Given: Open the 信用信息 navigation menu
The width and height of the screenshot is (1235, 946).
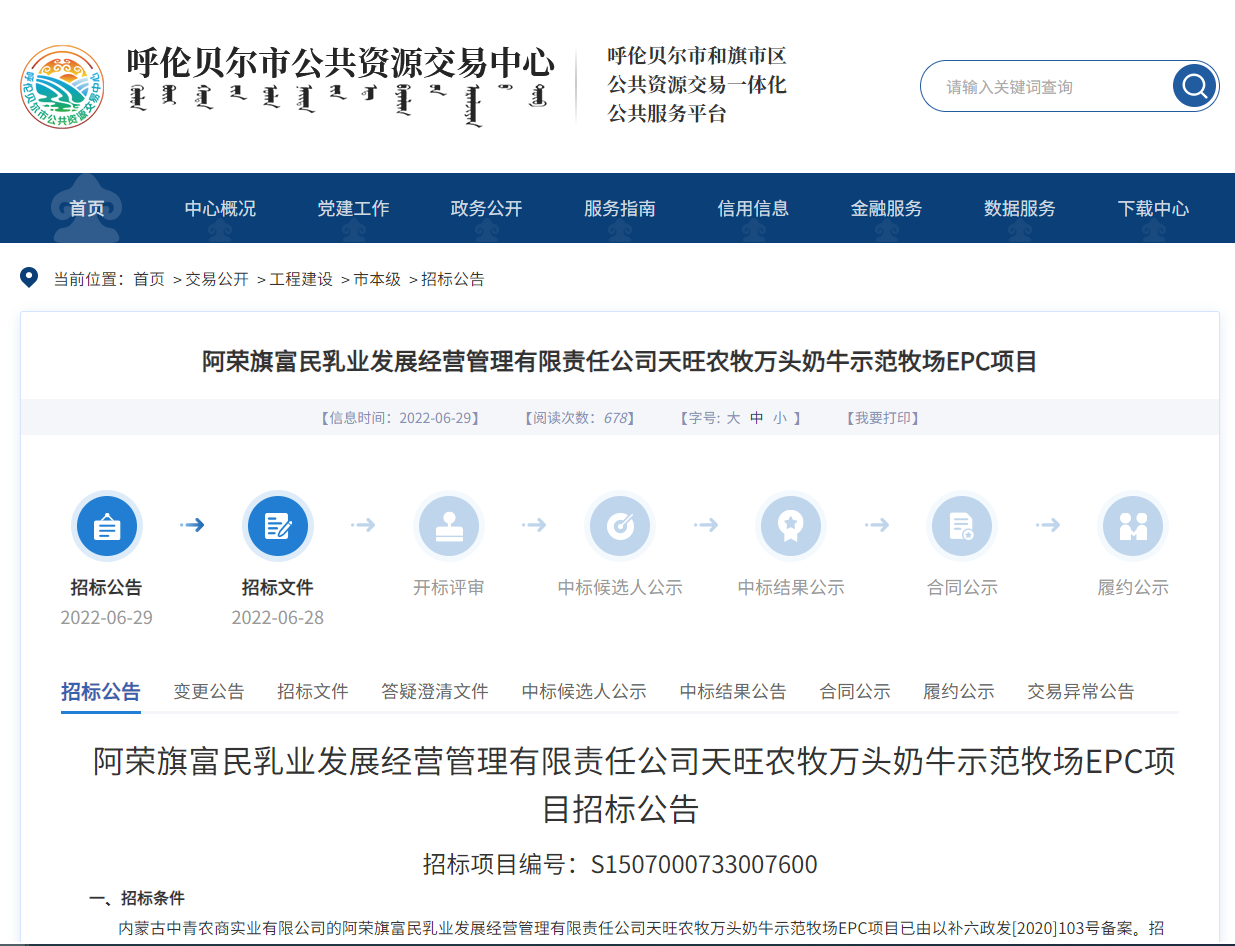Looking at the screenshot, I should tap(753, 208).
